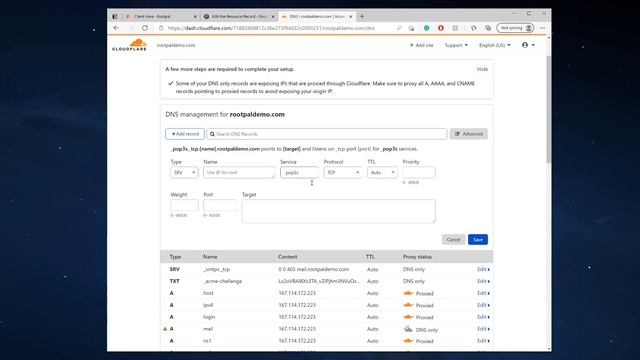Focus the Search DNS Records field
This screenshot has height=360, width=640.
tap(327, 134)
